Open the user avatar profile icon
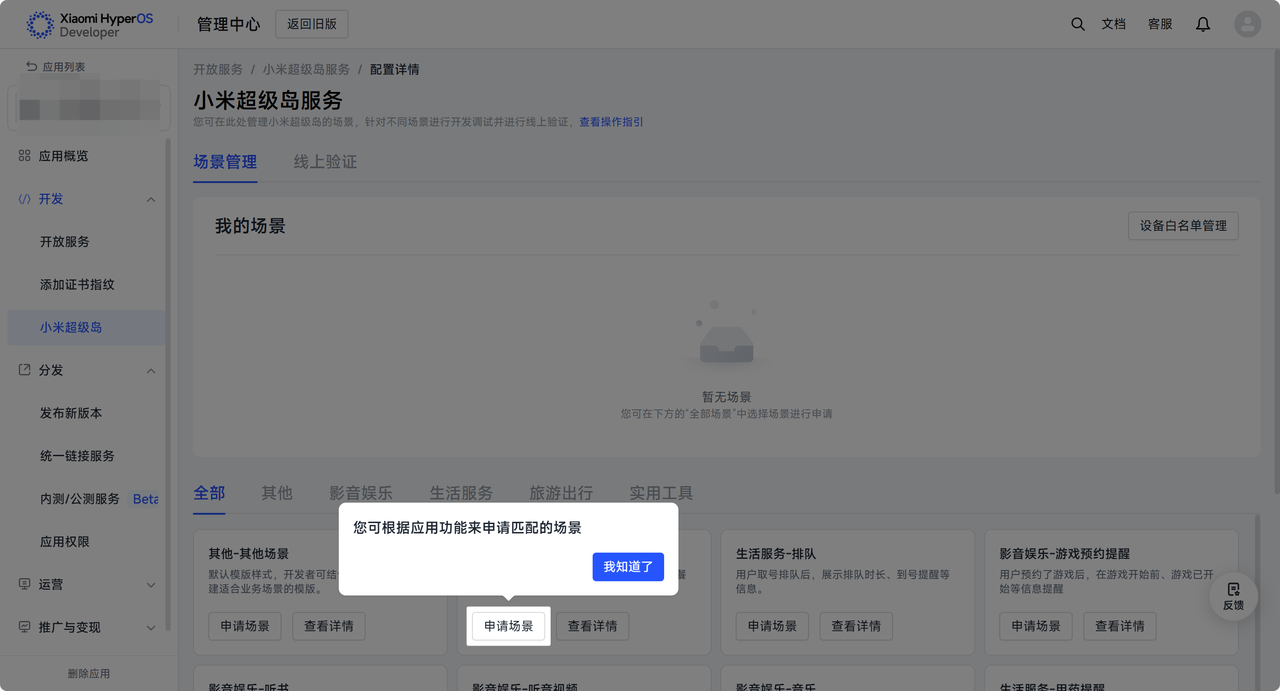The width and height of the screenshot is (1280, 691). [1247, 24]
